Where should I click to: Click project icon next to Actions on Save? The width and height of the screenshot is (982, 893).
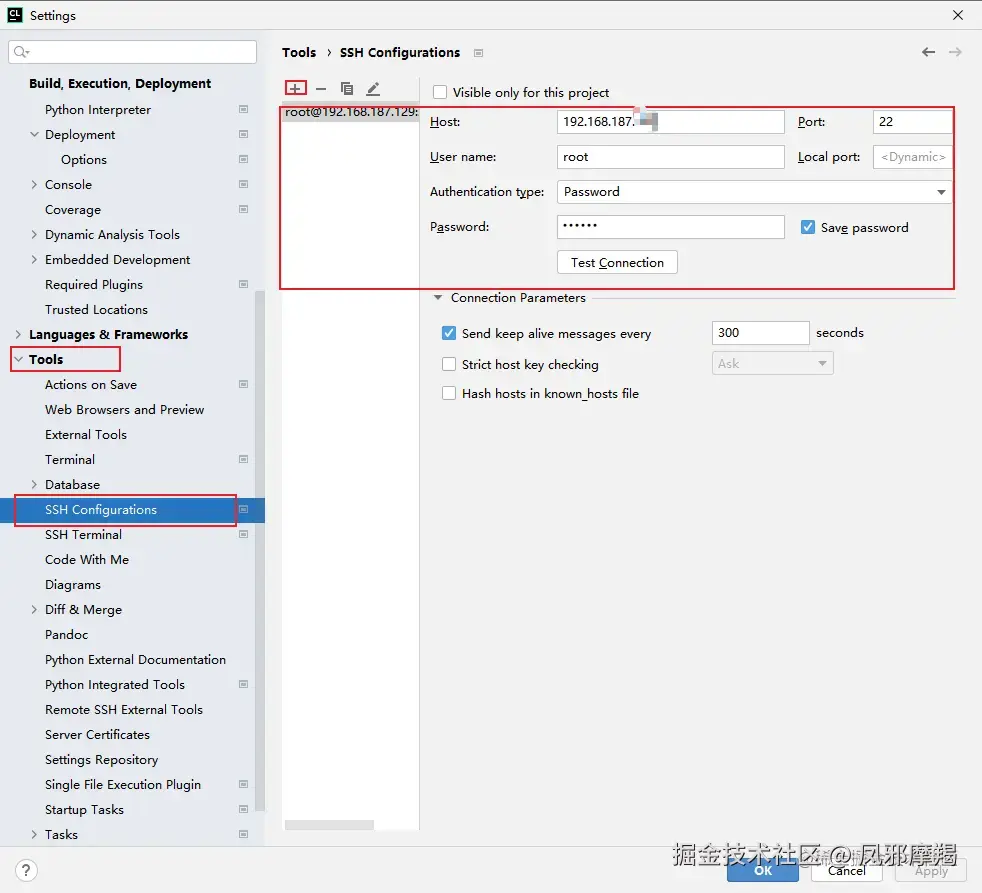[x=244, y=384]
